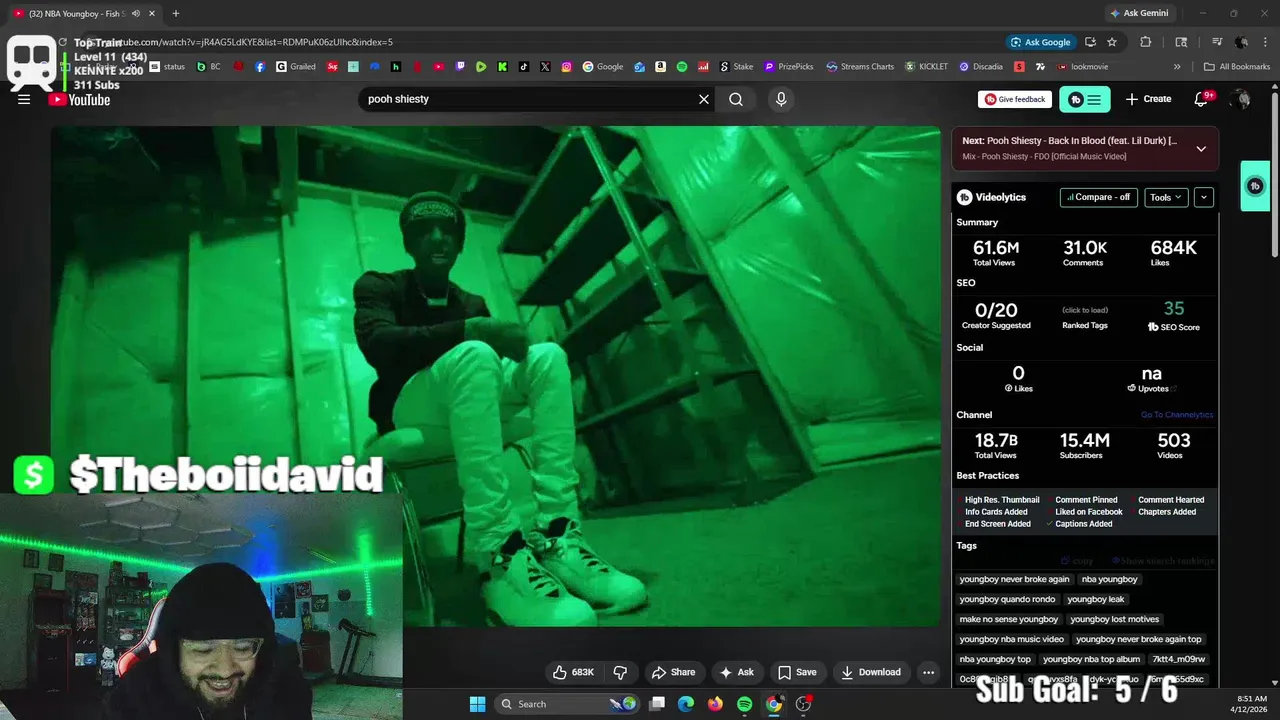The height and width of the screenshot is (720, 1280).
Task: Click Ask Google in address bar
Action: [1041, 42]
